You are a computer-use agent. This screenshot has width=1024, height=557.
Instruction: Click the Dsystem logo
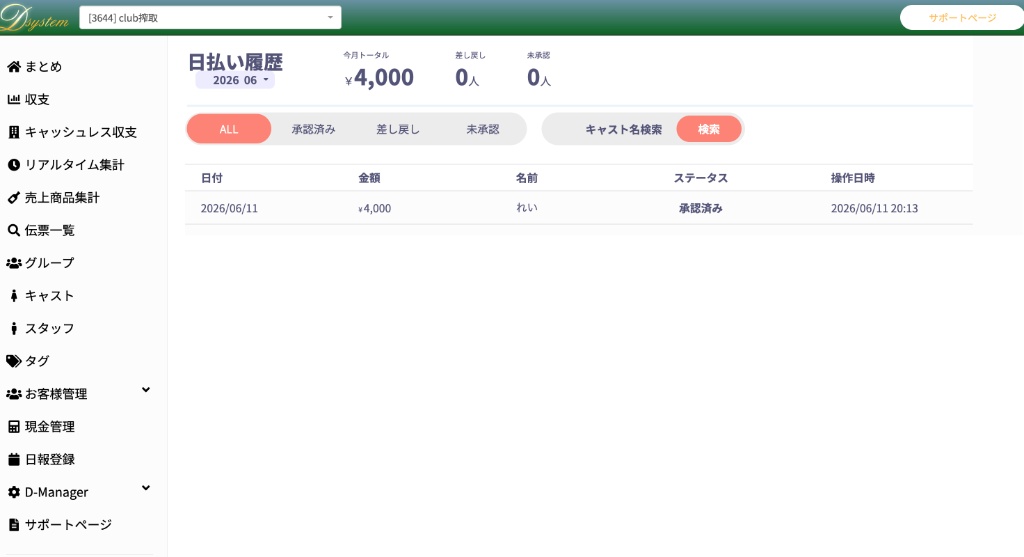click(35, 18)
